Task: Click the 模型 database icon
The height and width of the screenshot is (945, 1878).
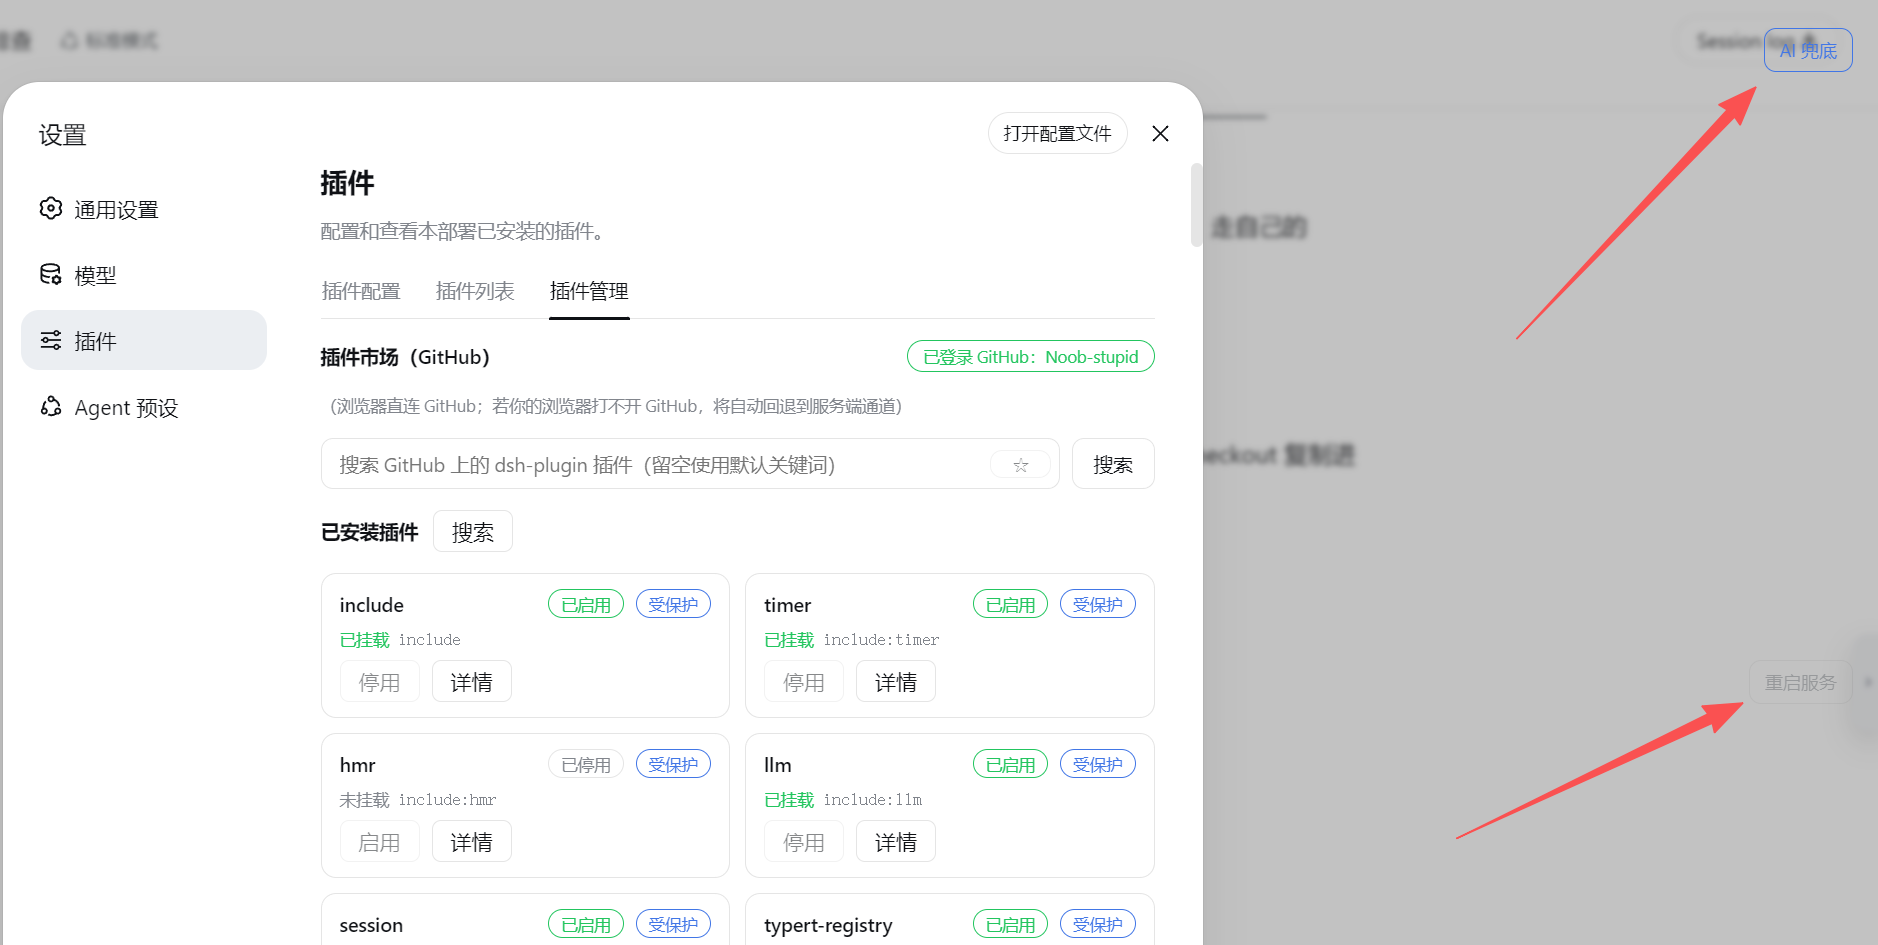Action: 51,274
